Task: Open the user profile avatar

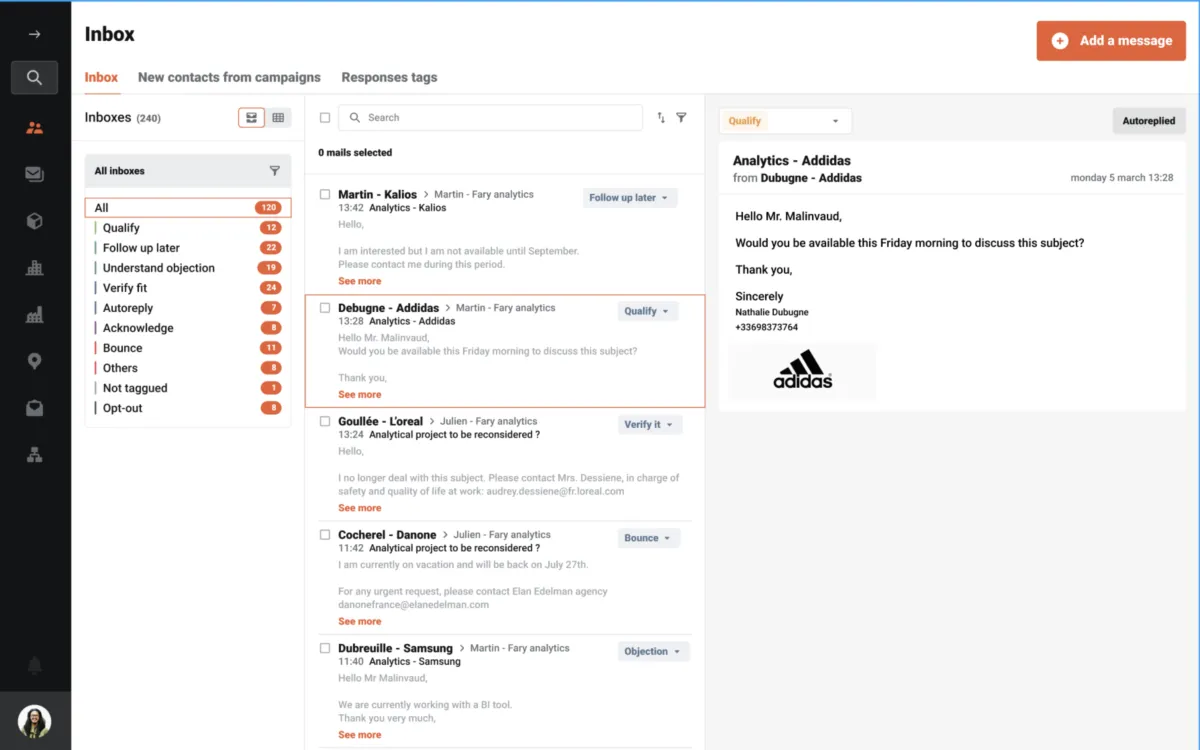Action: tap(34, 721)
